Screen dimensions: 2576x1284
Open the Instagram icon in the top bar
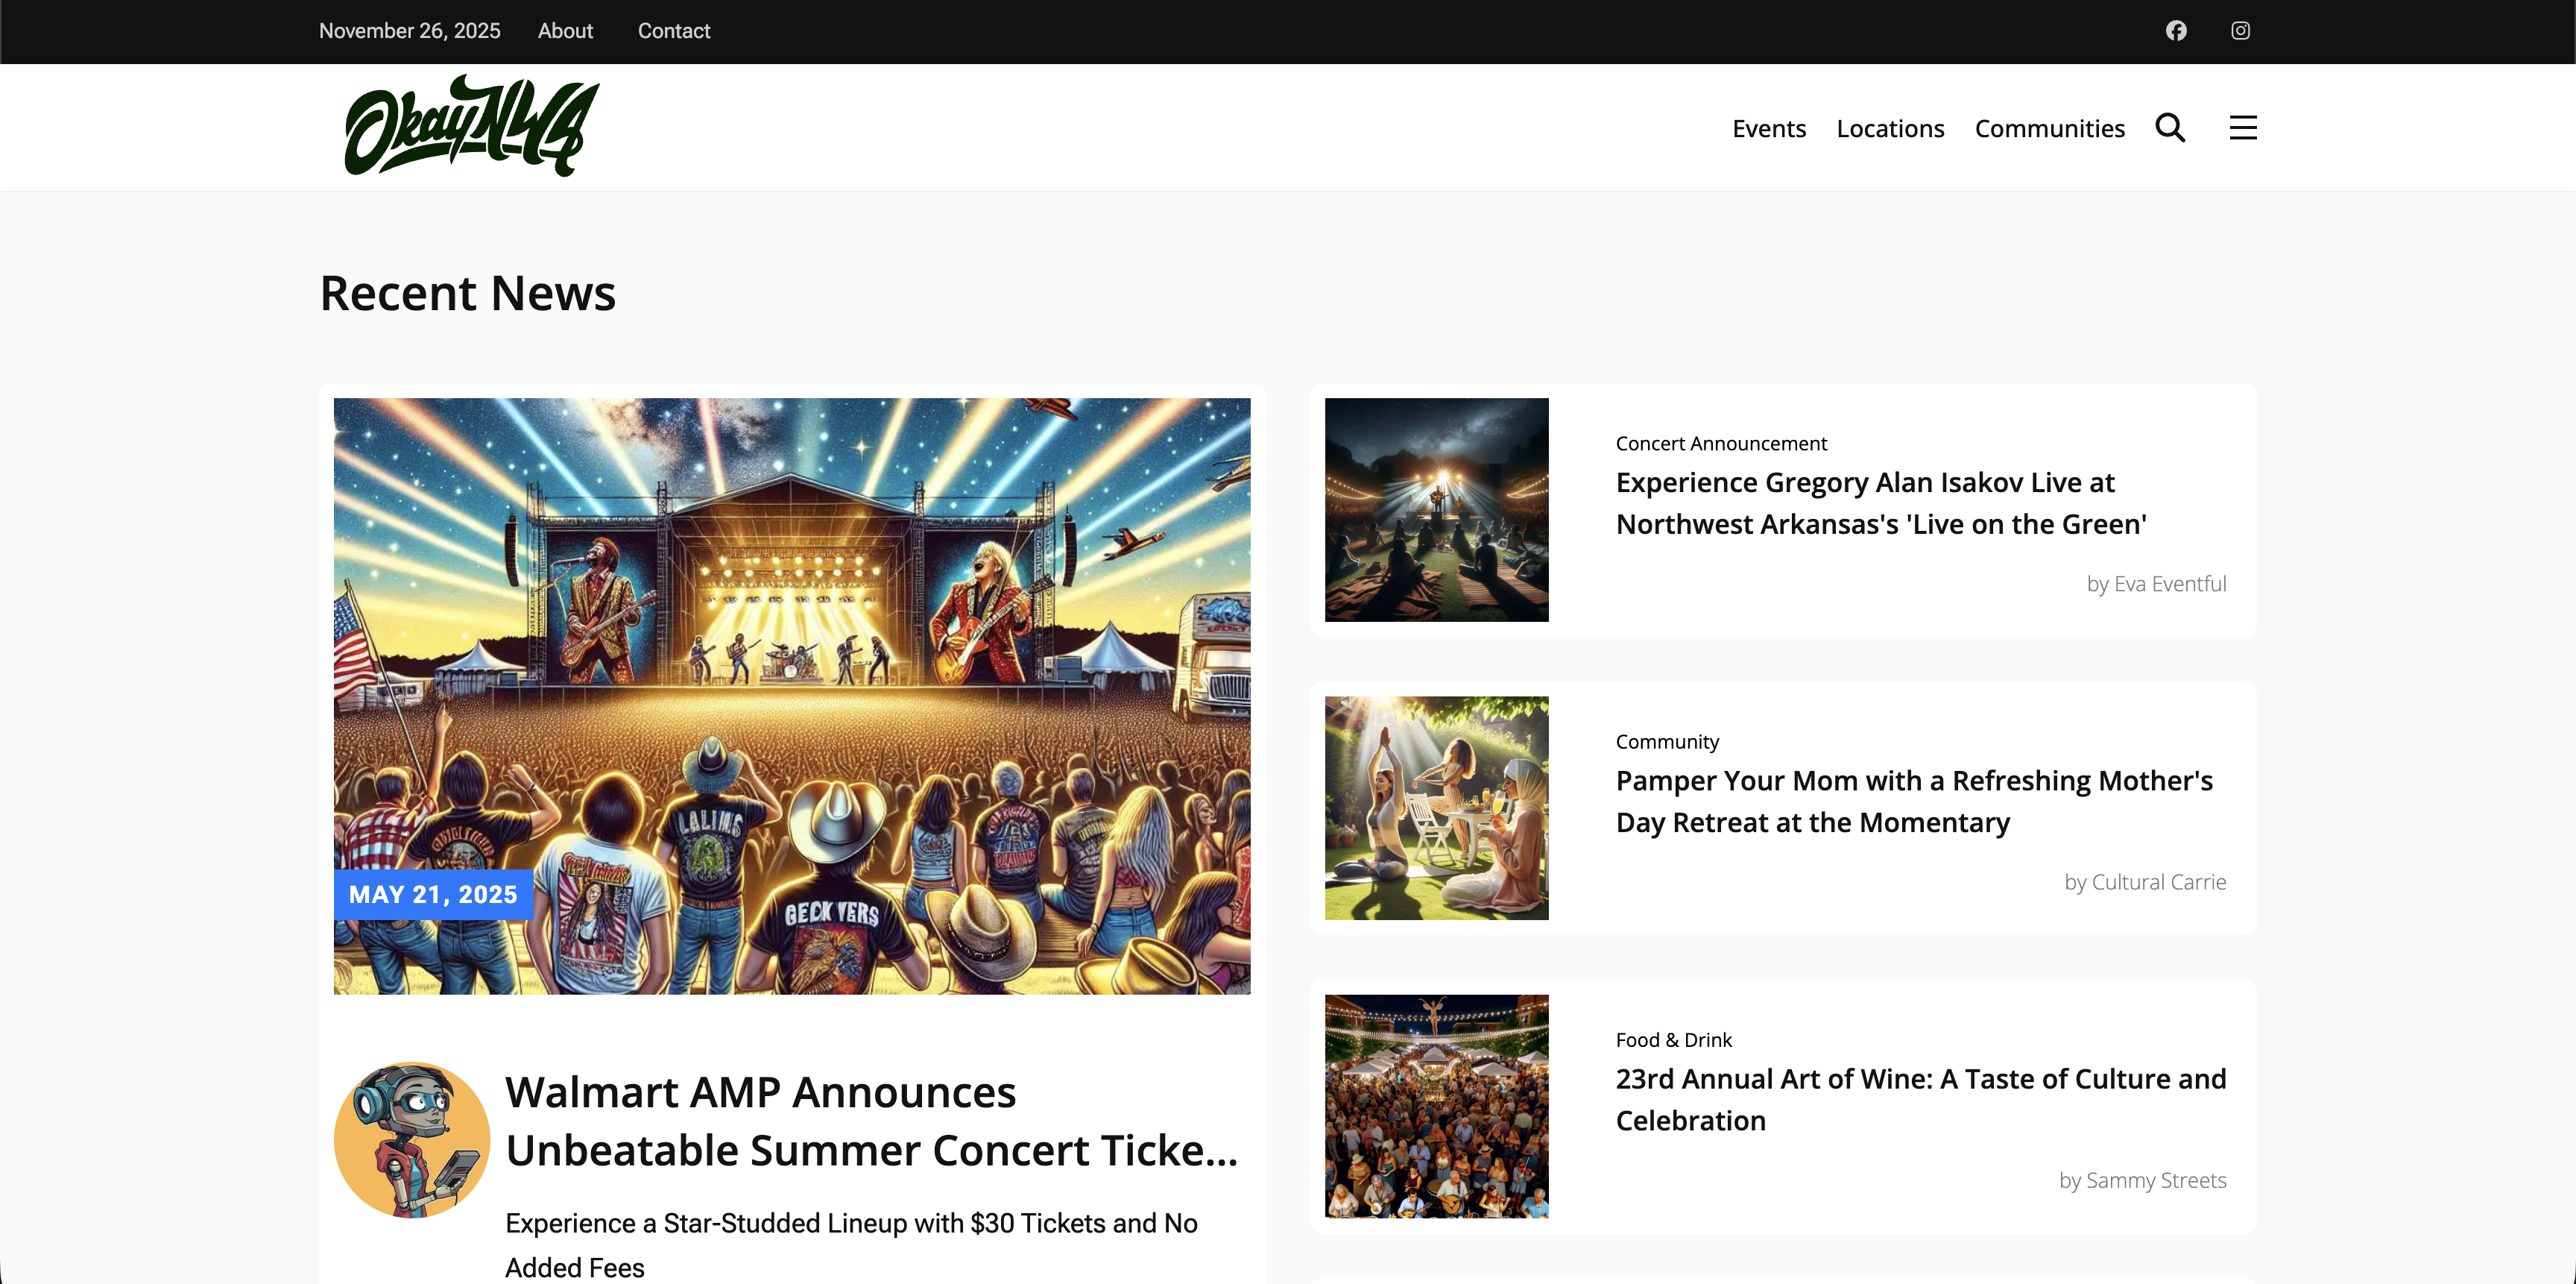click(2240, 31)
